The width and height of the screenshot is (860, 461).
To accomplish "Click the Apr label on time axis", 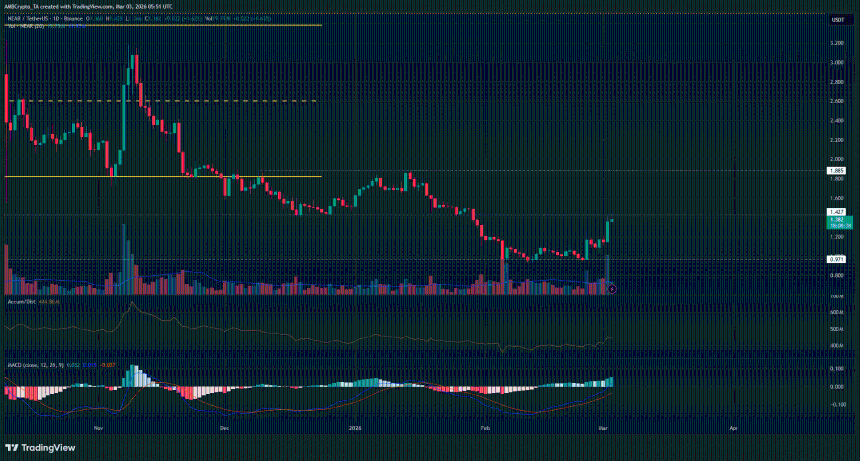I will pyautogui.click(x=734, y=427).
